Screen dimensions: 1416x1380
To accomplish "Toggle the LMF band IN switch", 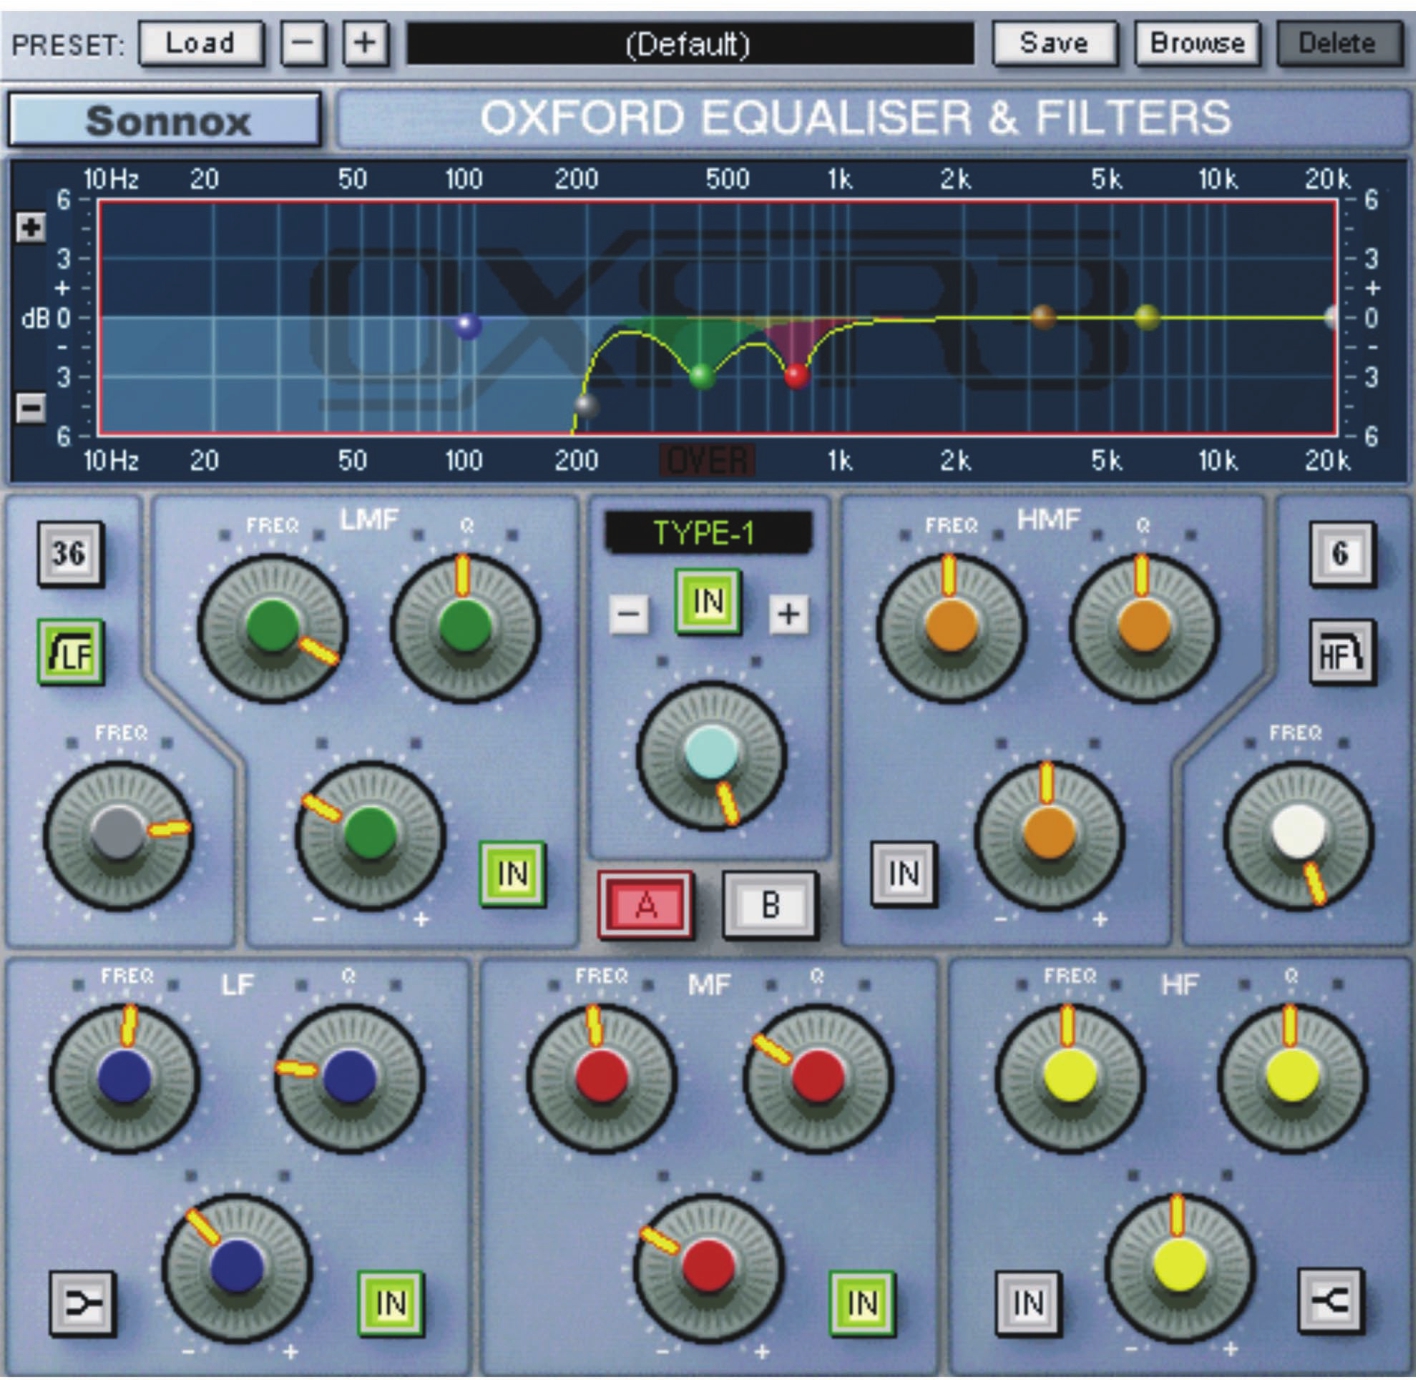I will pyautogui.click(x=512, y=874).
